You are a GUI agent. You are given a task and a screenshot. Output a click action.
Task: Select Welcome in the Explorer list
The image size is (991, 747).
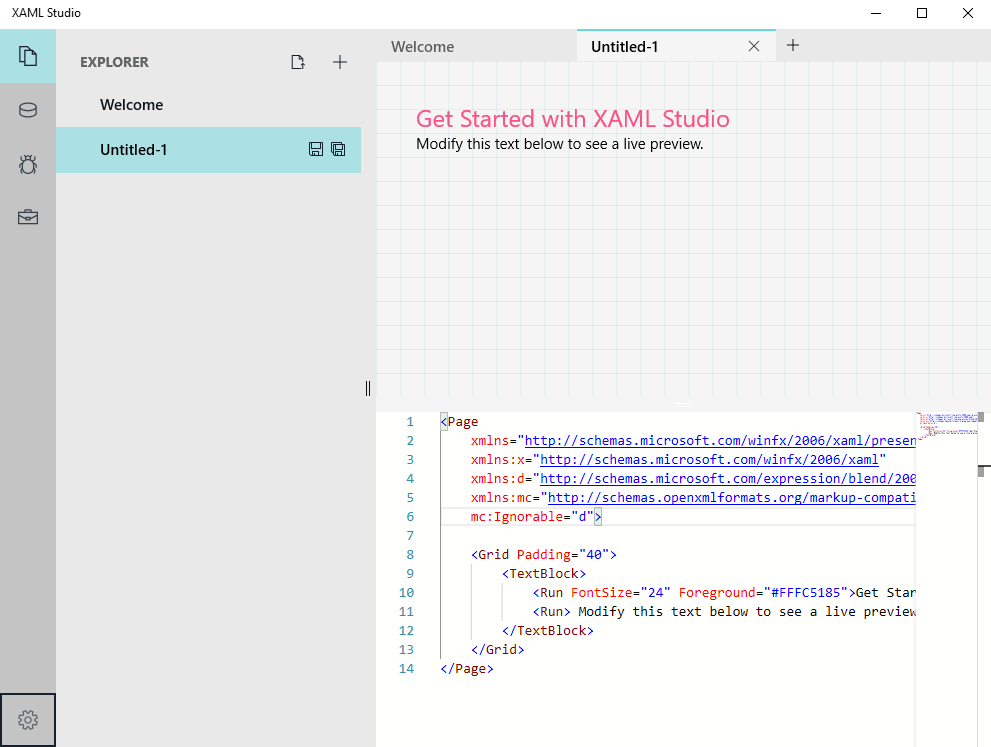coord(131,105)
